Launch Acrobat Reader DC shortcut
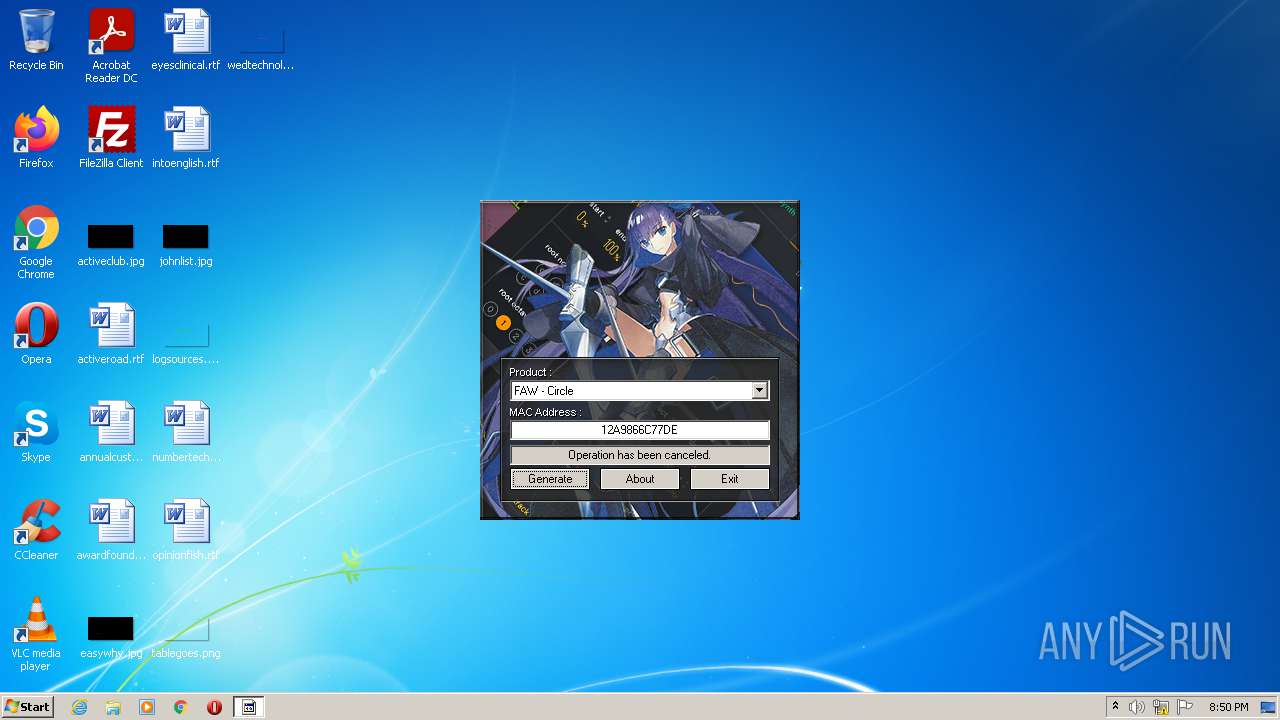 pyautogui.click(x=111, y=46)
